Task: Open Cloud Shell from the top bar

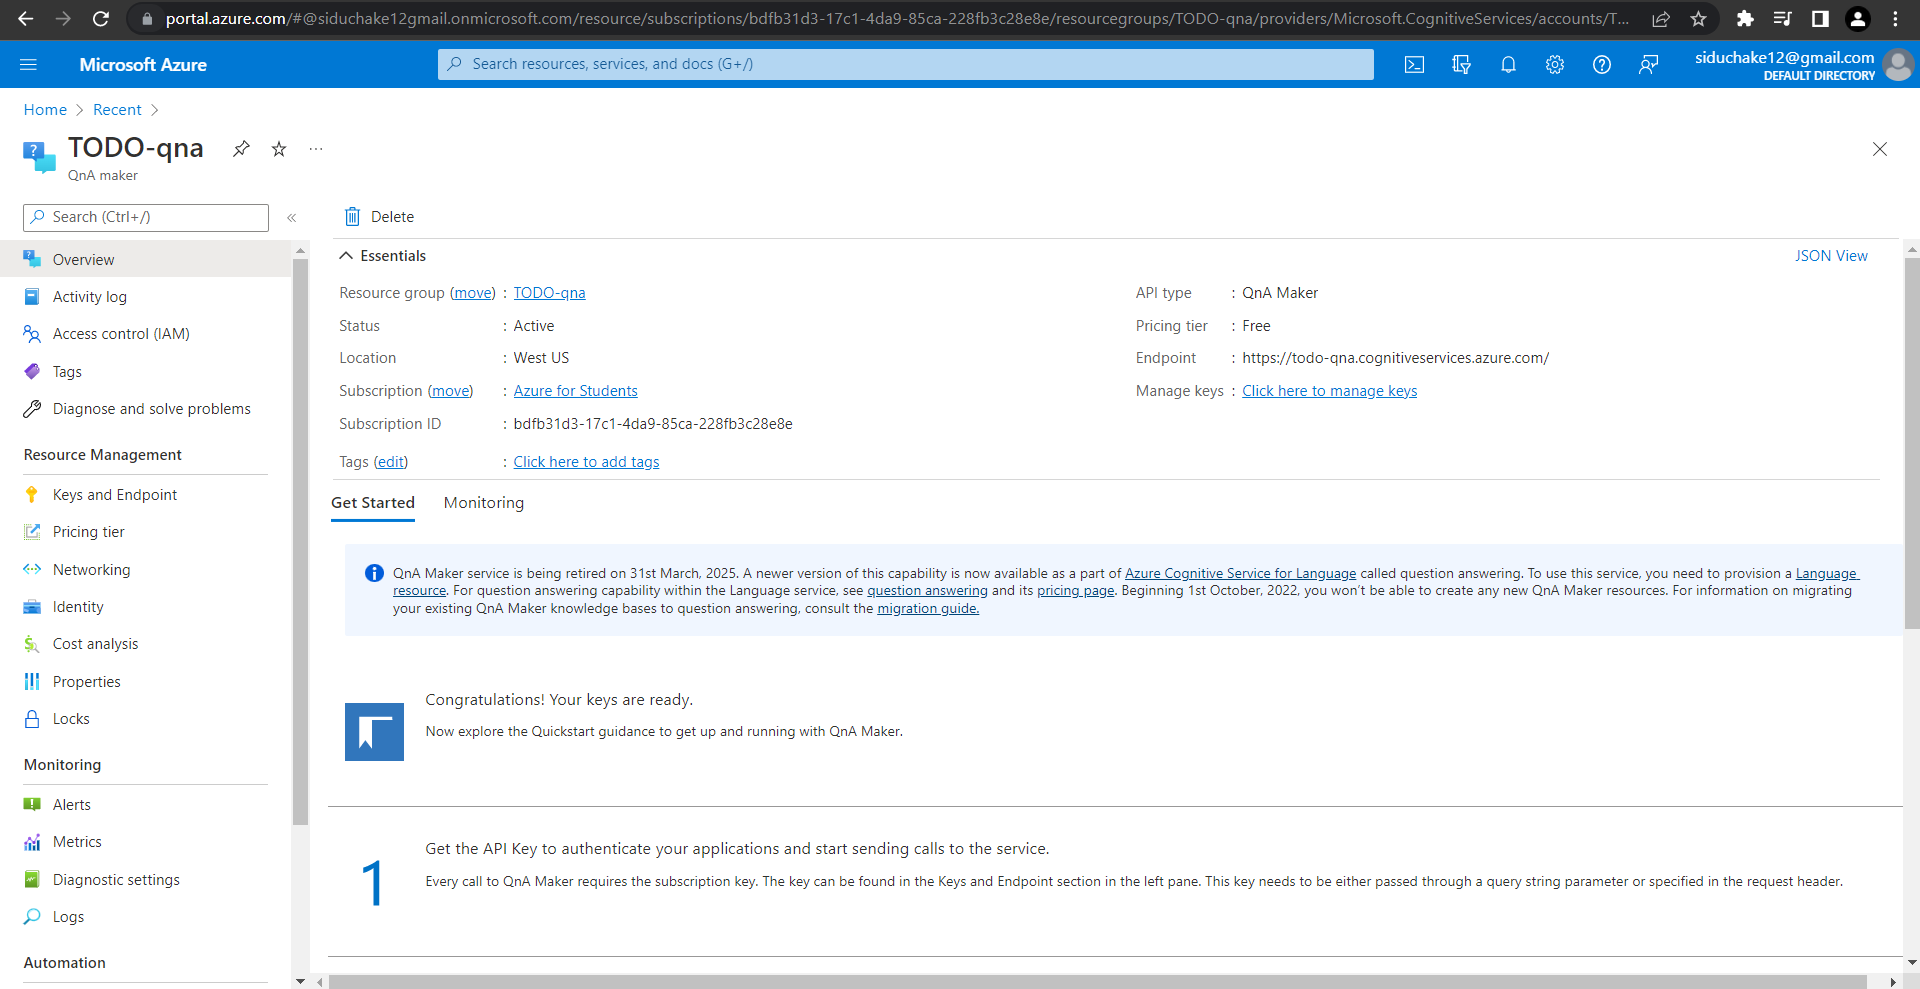Action: (1414, 65)
